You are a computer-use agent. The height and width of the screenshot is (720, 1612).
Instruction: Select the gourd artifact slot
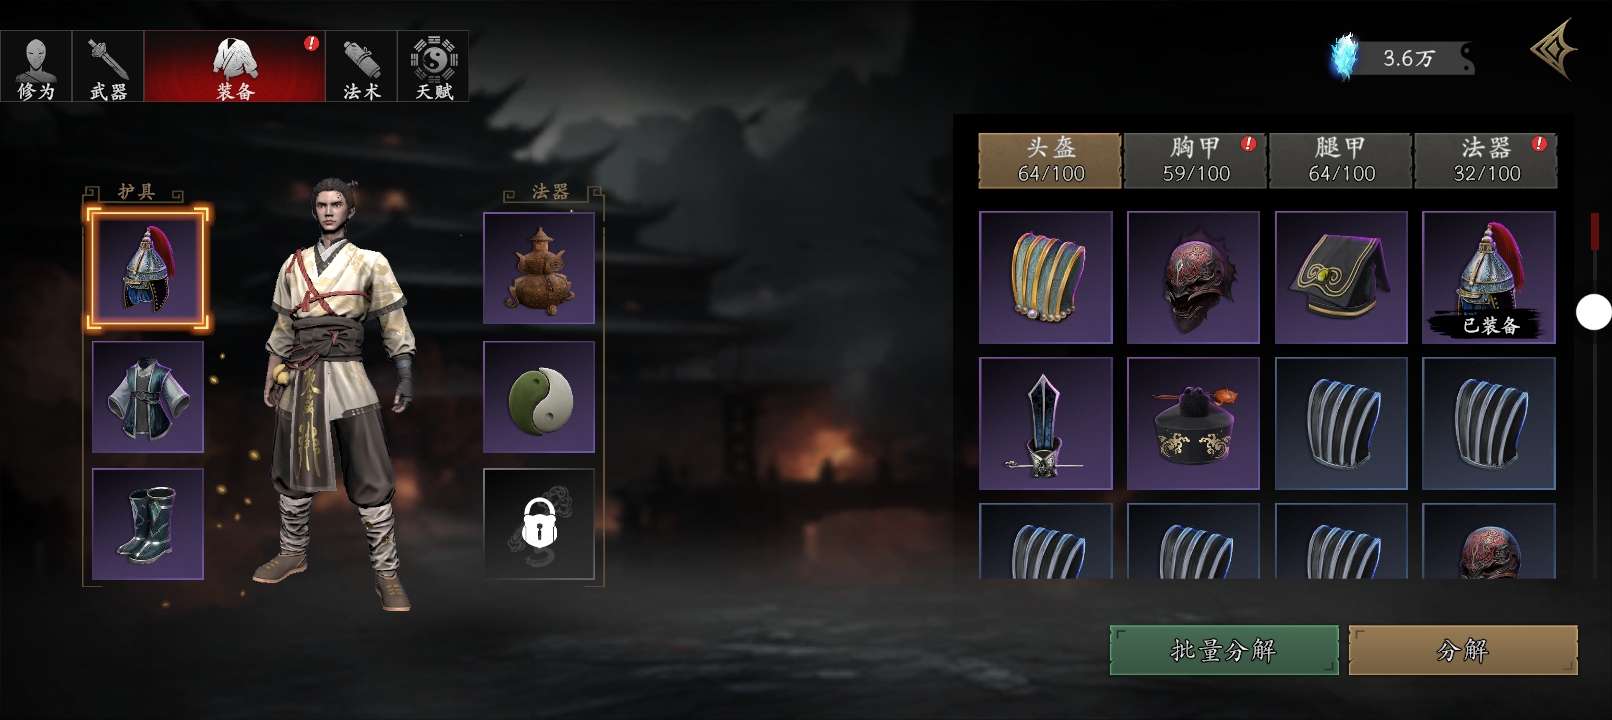[x=539, y=268]
